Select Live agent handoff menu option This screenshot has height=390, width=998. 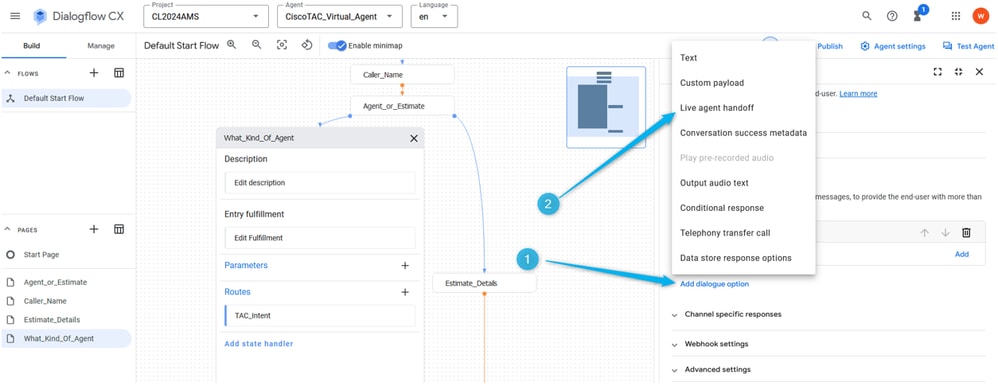[x=717, y=108]
